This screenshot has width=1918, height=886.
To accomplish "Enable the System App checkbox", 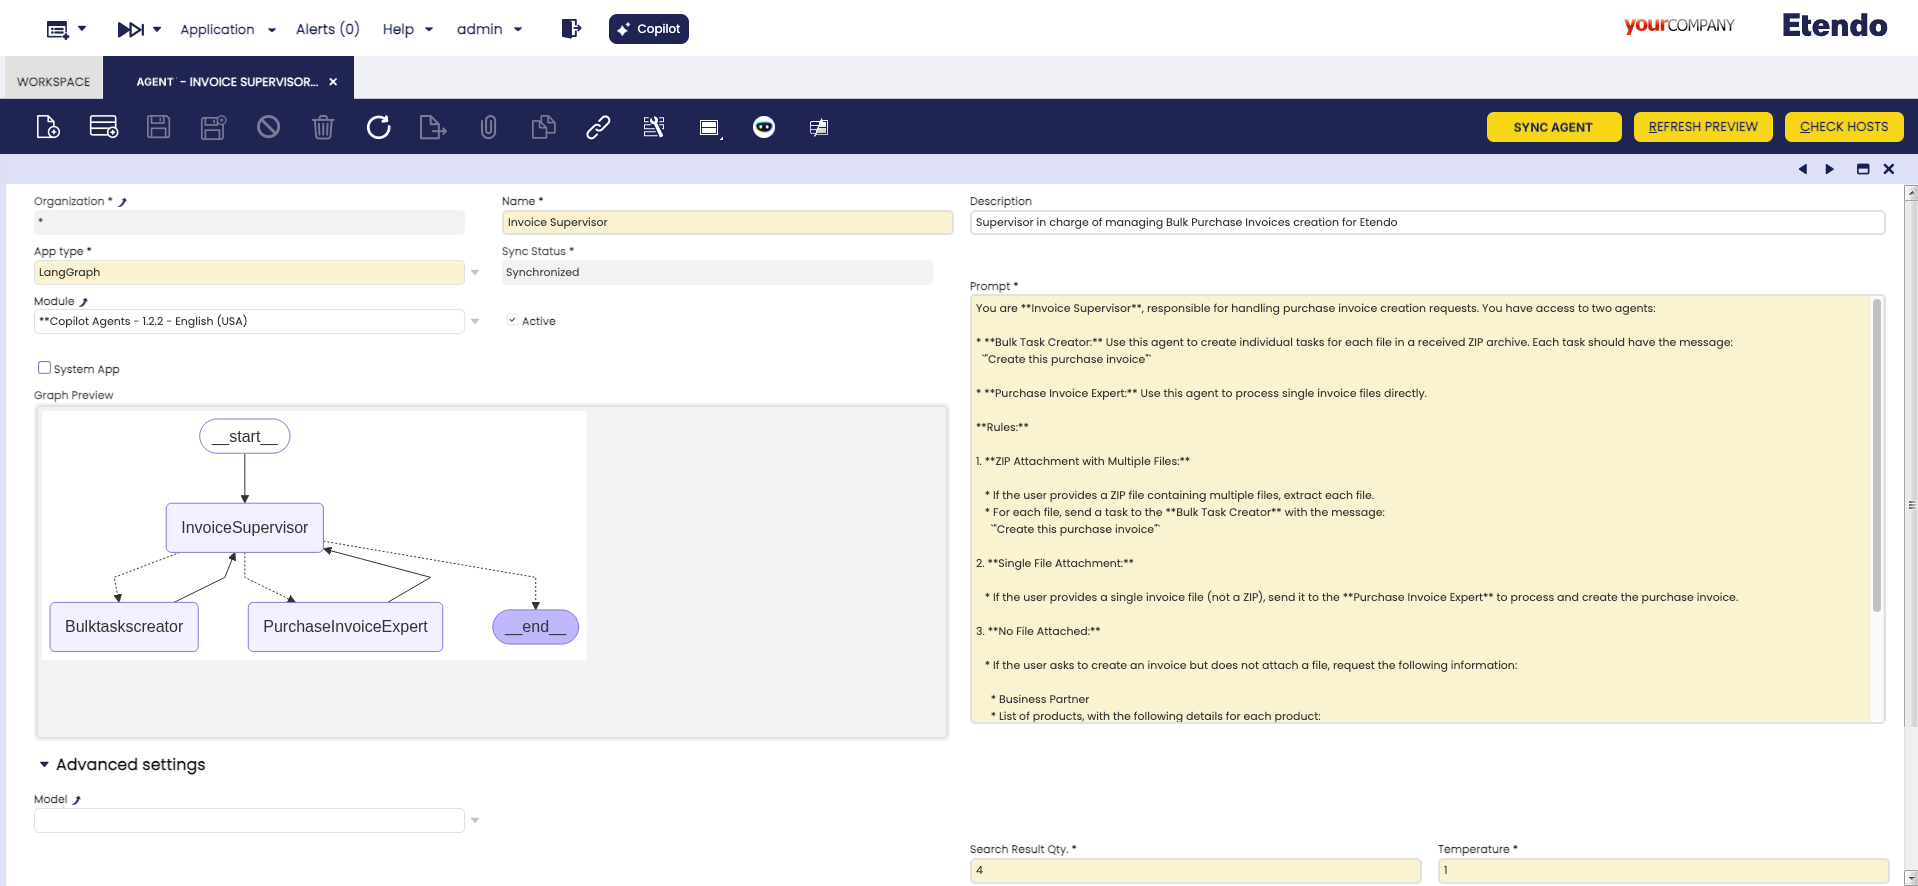I will pyautogui.click(x=44, y=368).
